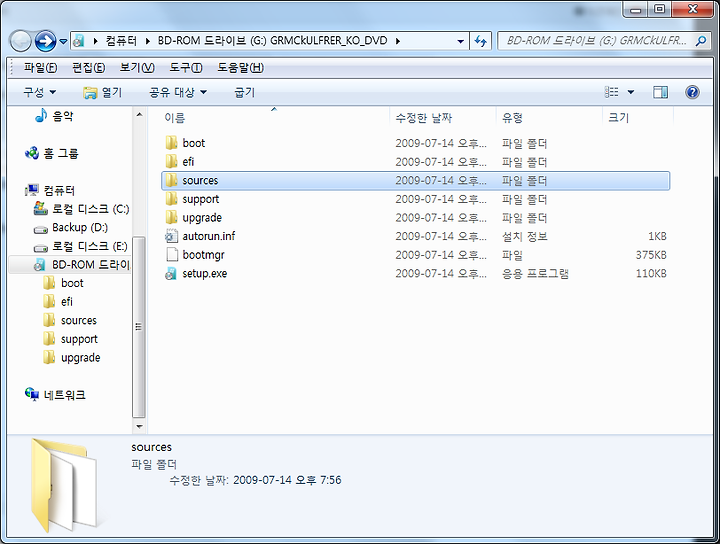Screen dimensions: 720x544
Task: Click the change view icon
Action: point(611,92)
